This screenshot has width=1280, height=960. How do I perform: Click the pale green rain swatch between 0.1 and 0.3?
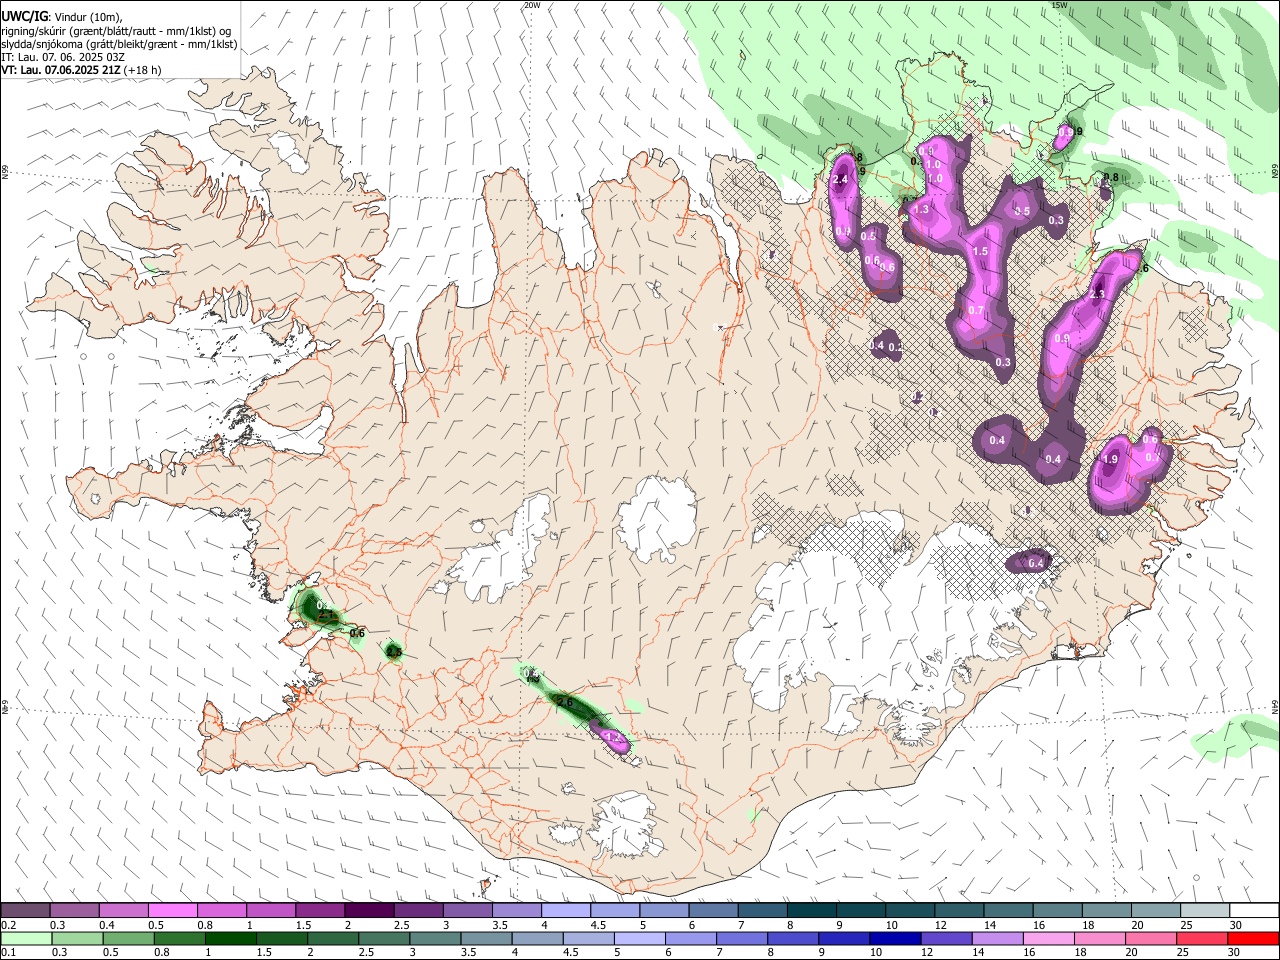coord(25,939)
